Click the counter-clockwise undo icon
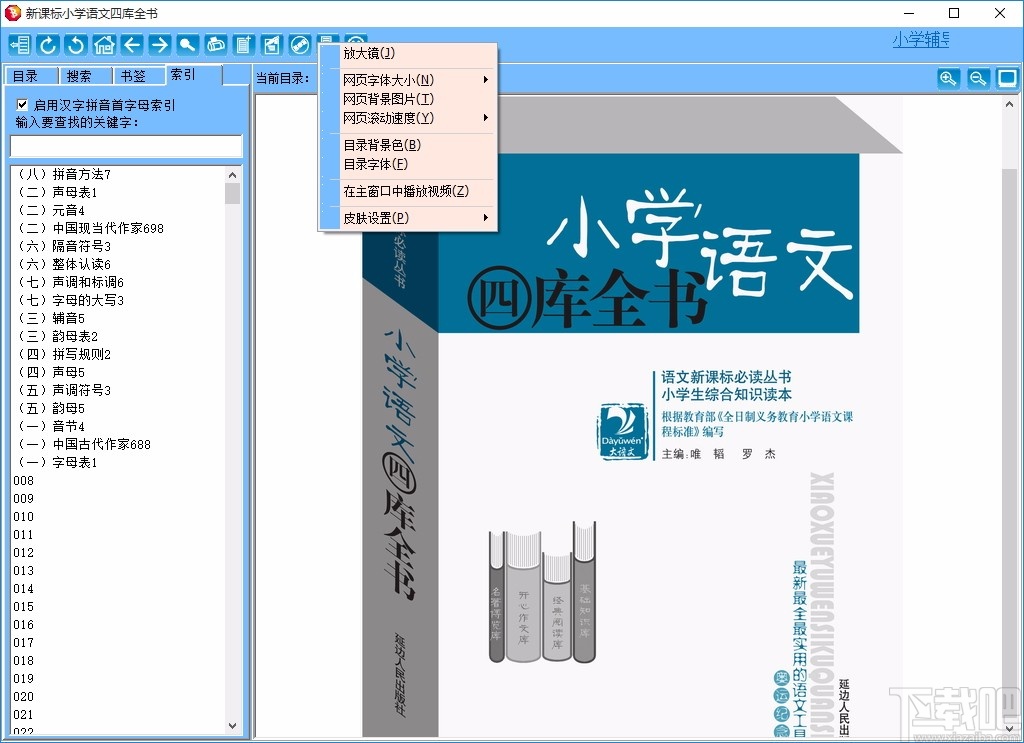 click(76, 44)
